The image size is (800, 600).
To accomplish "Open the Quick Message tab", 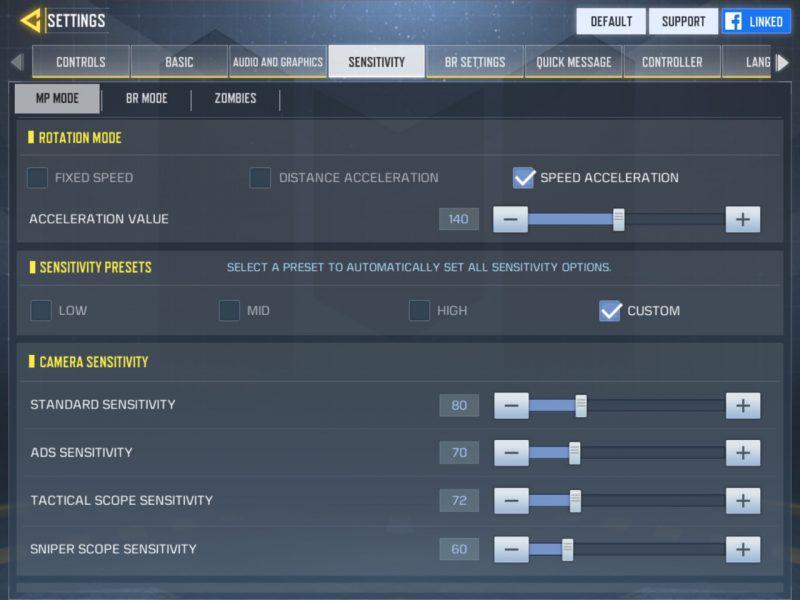I will [573, 62].
